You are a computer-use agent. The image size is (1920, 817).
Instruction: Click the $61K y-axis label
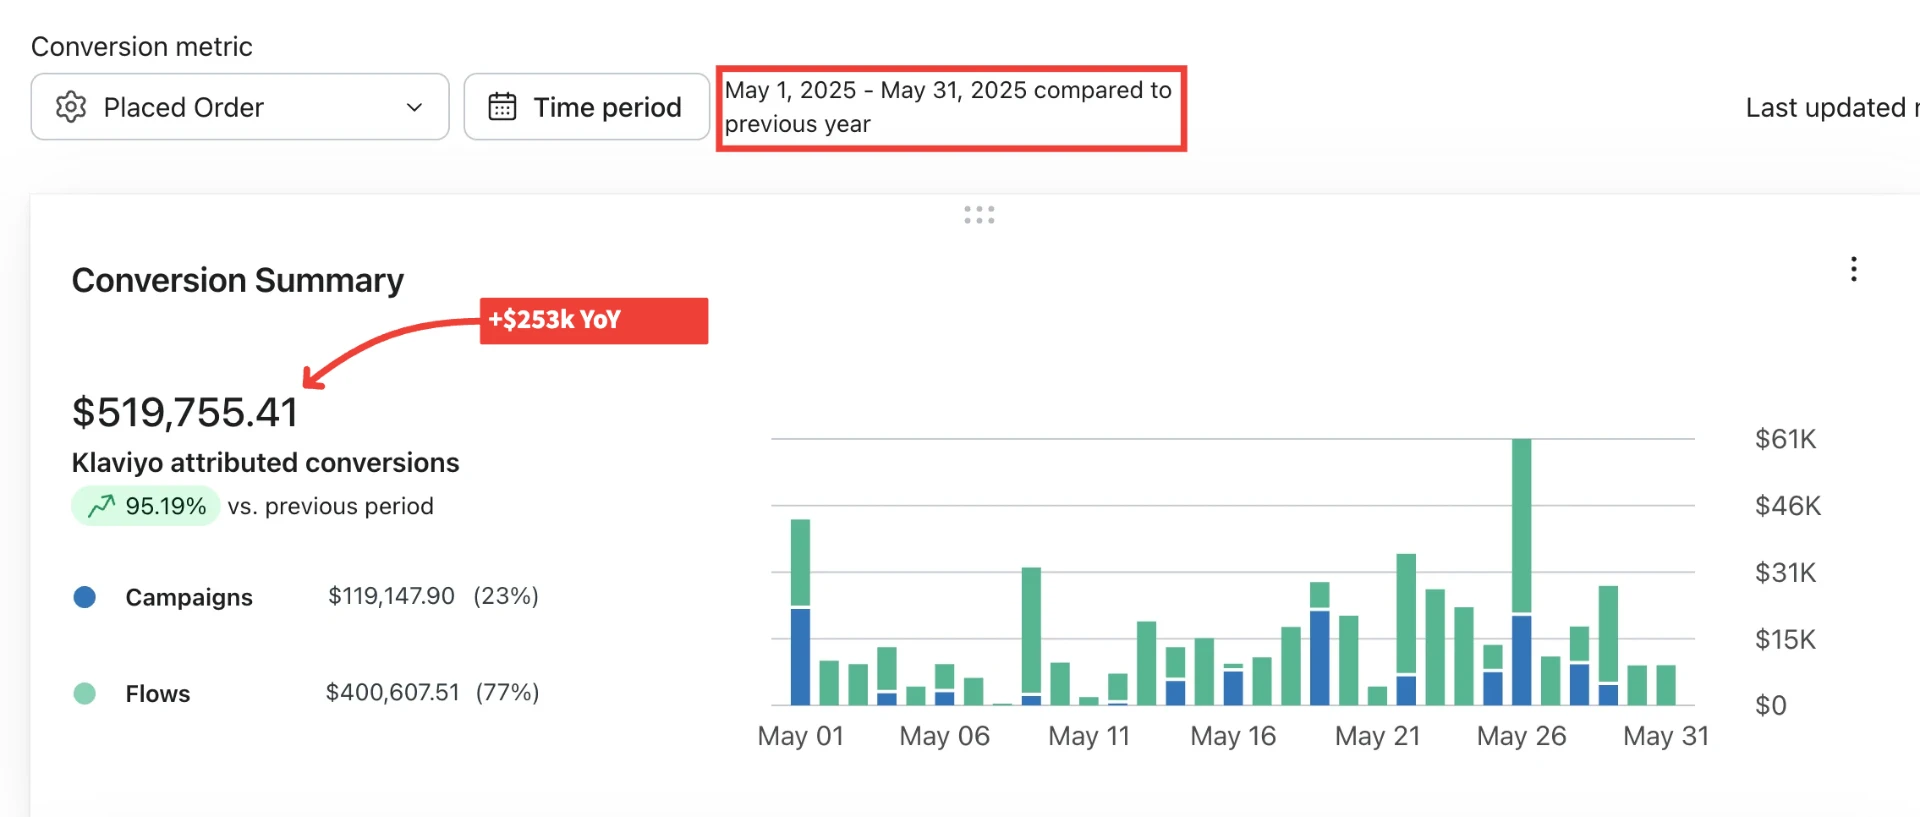point(1785,439)
